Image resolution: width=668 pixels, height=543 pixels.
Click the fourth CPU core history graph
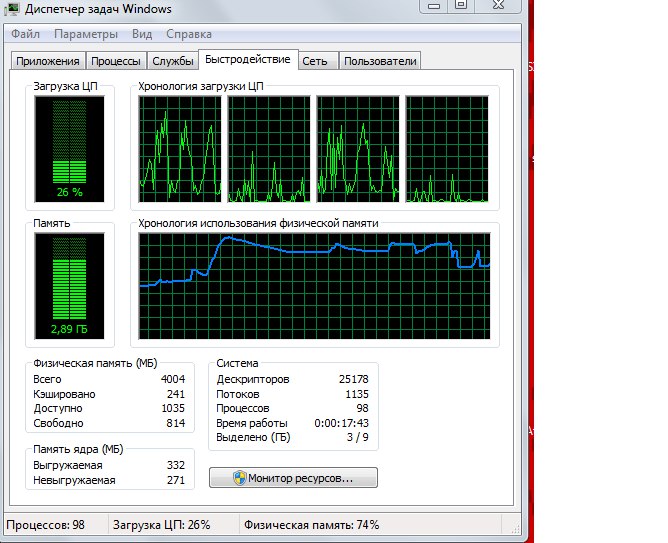(x=447, y=149)
